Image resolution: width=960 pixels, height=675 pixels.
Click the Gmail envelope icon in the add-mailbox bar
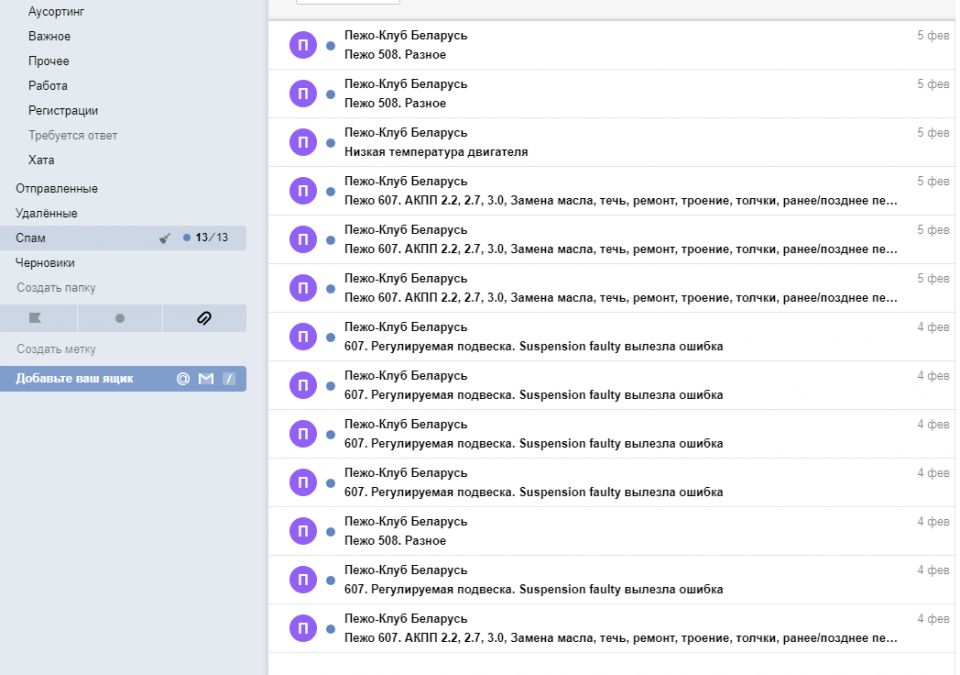click(206, 378)
